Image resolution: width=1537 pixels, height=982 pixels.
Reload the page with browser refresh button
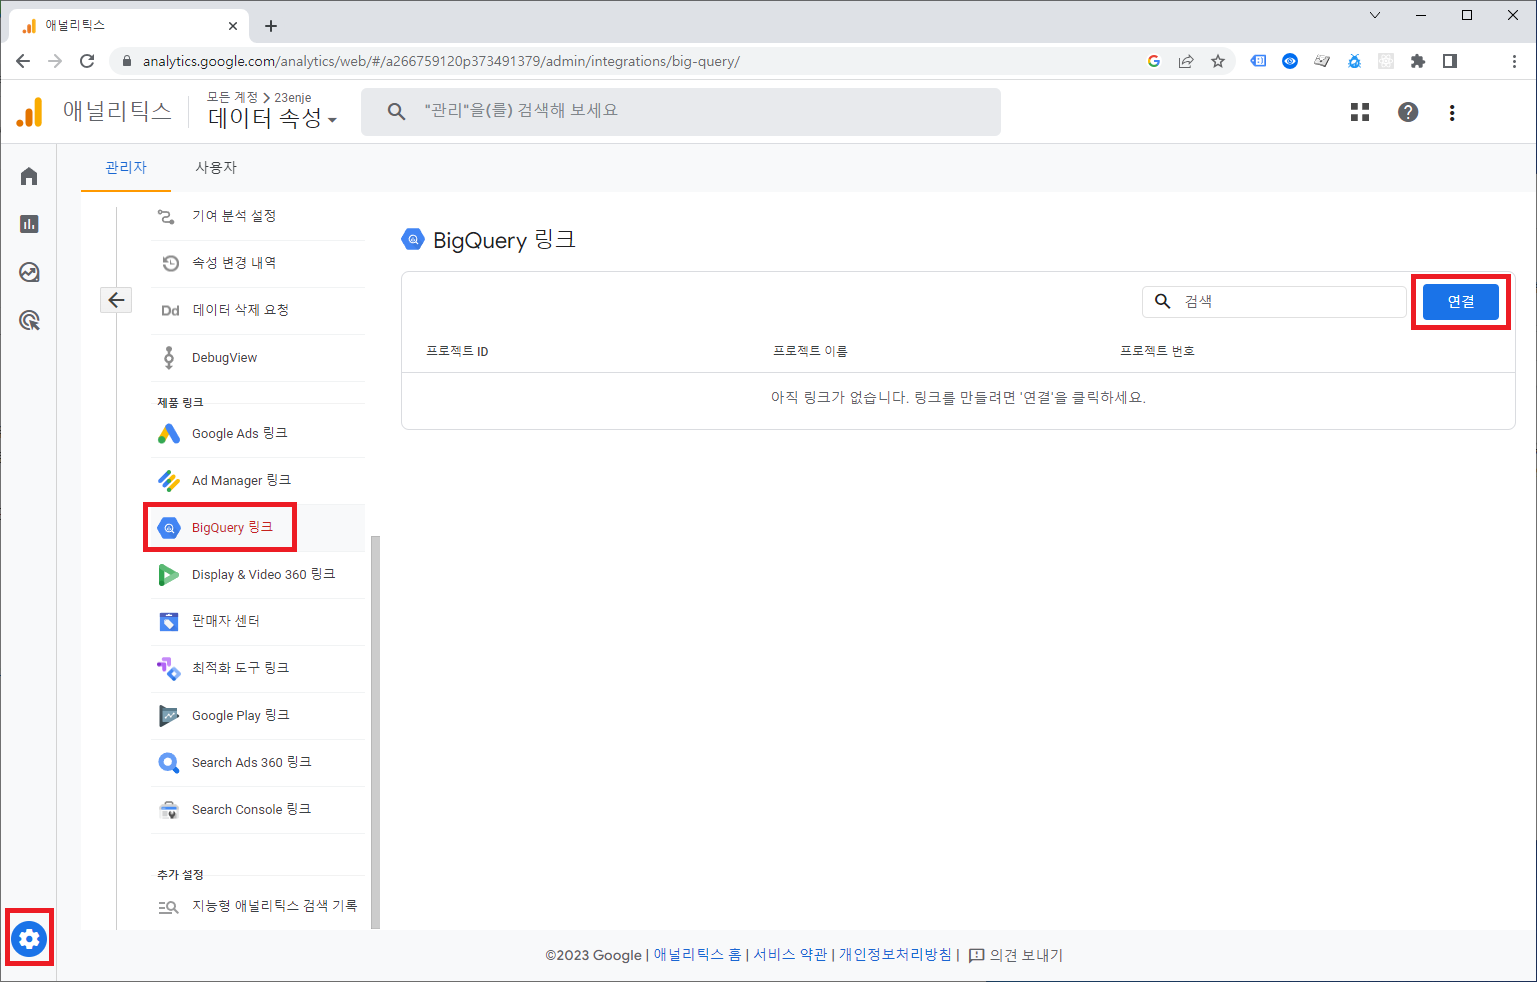pos(87,61)
